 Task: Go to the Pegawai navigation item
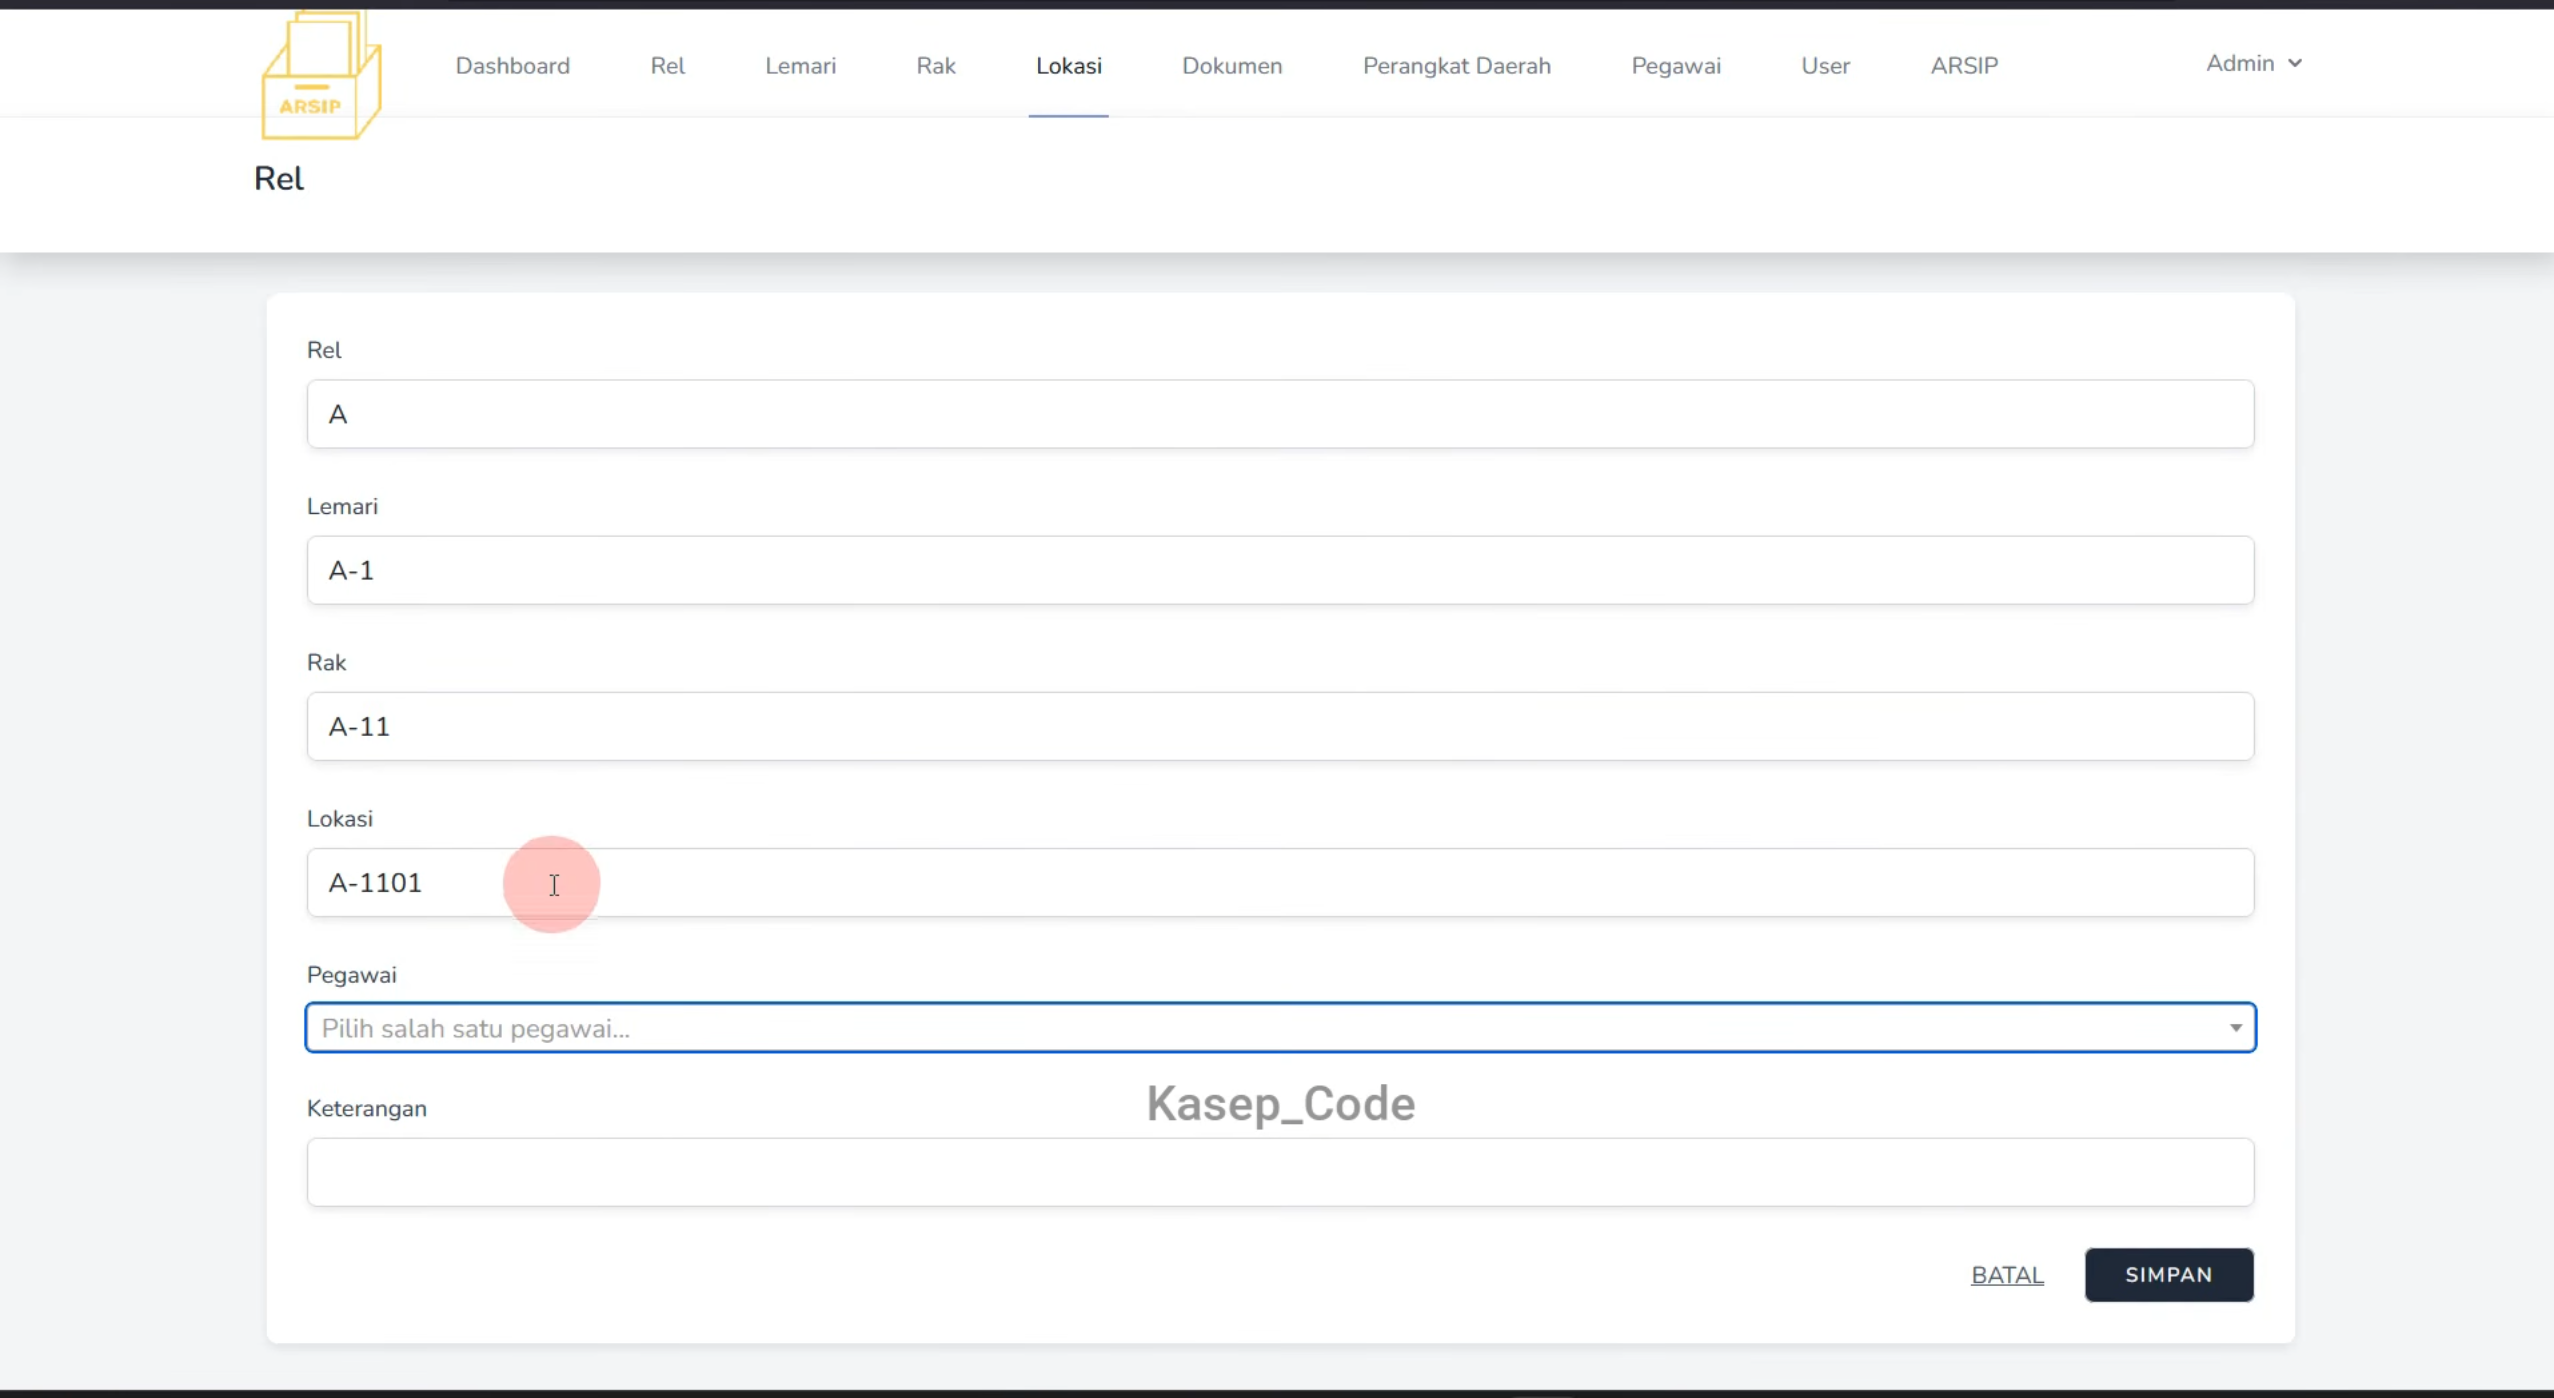click(x=1676, y=66)
